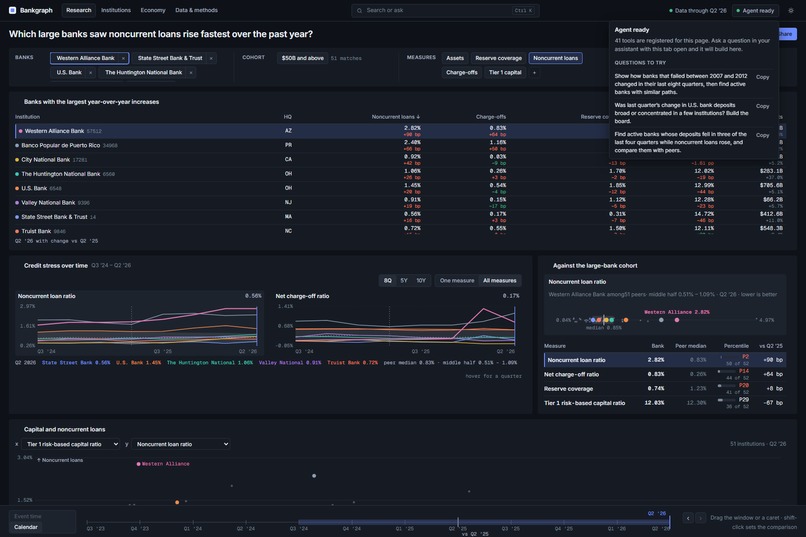Select the 5Y time range
806x537 pixels.
click(x=404, y=281)
